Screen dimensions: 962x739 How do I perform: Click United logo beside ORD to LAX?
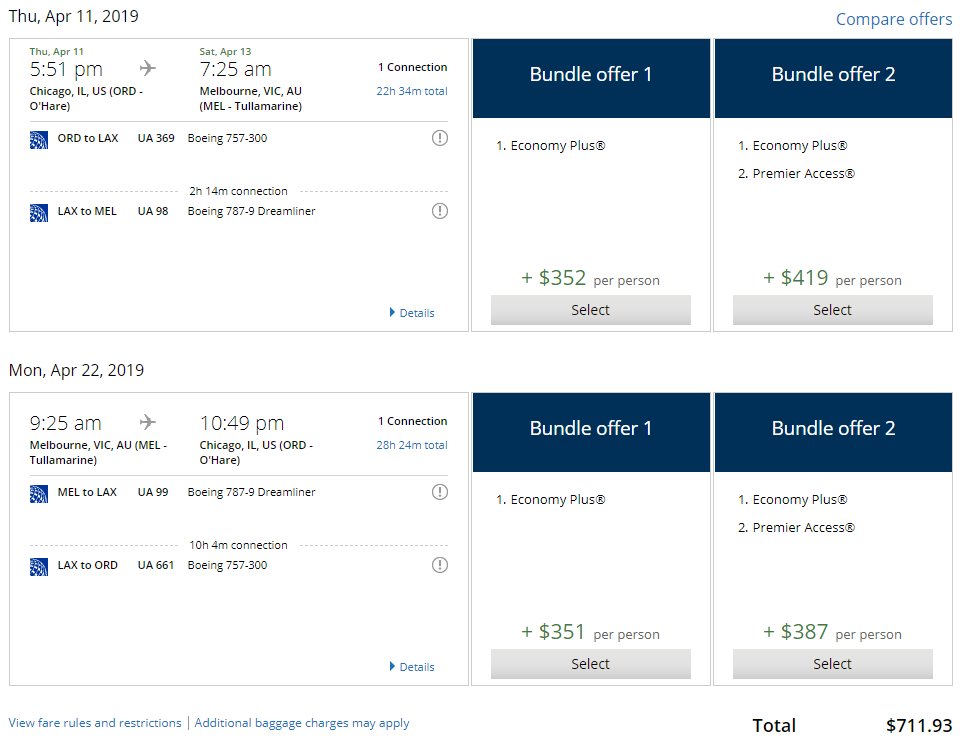click(39, 139)
